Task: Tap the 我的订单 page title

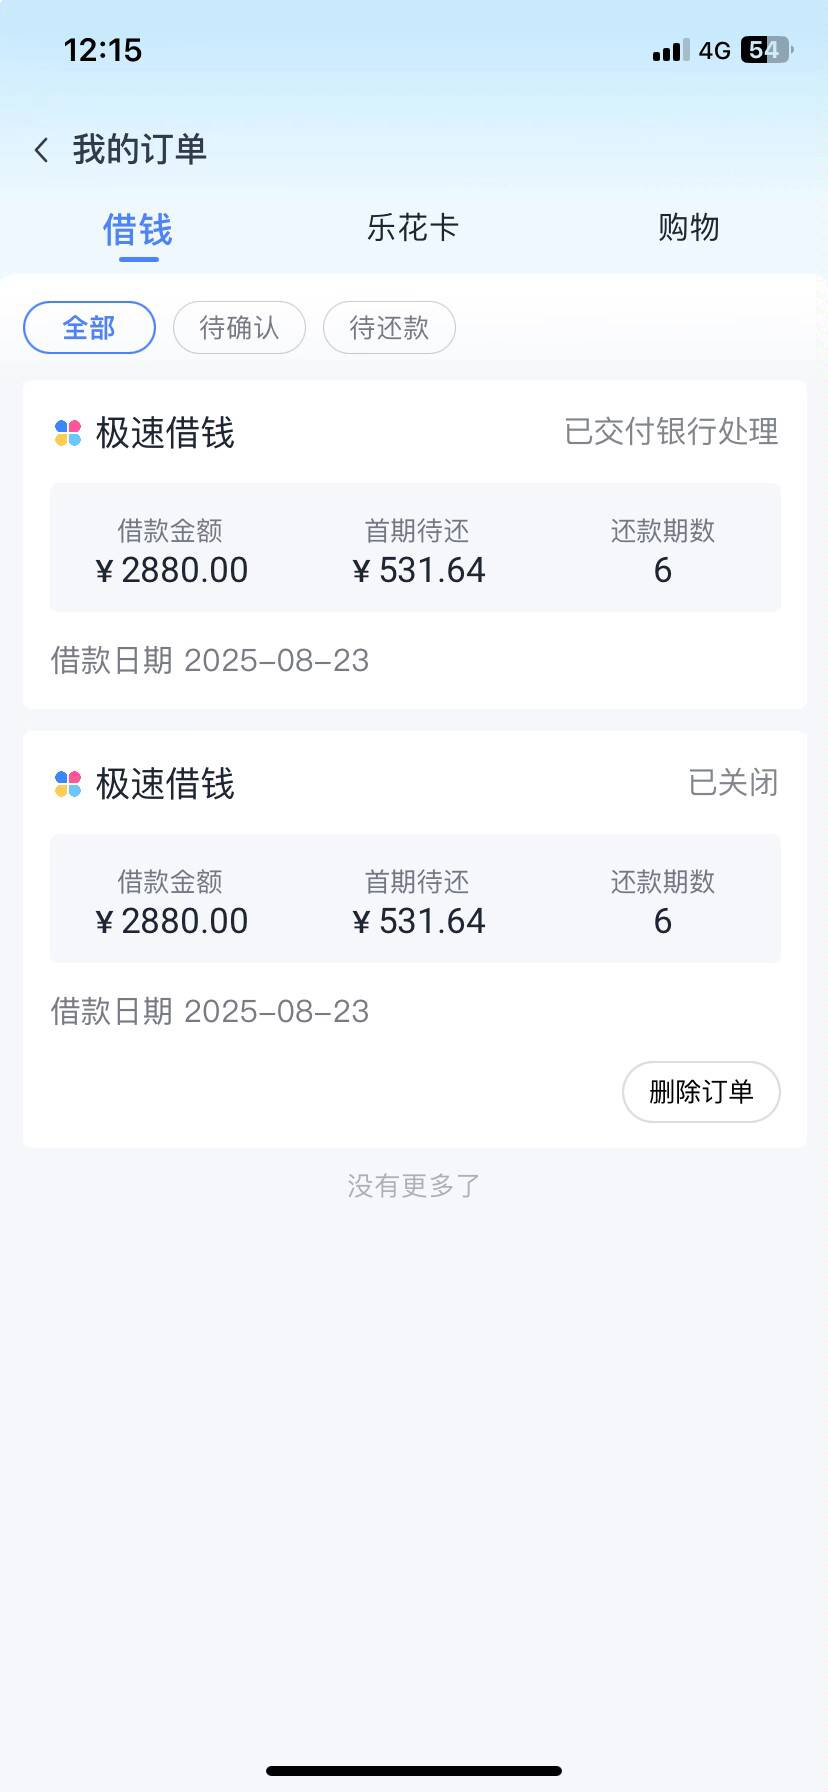Action: pos(139,150)
